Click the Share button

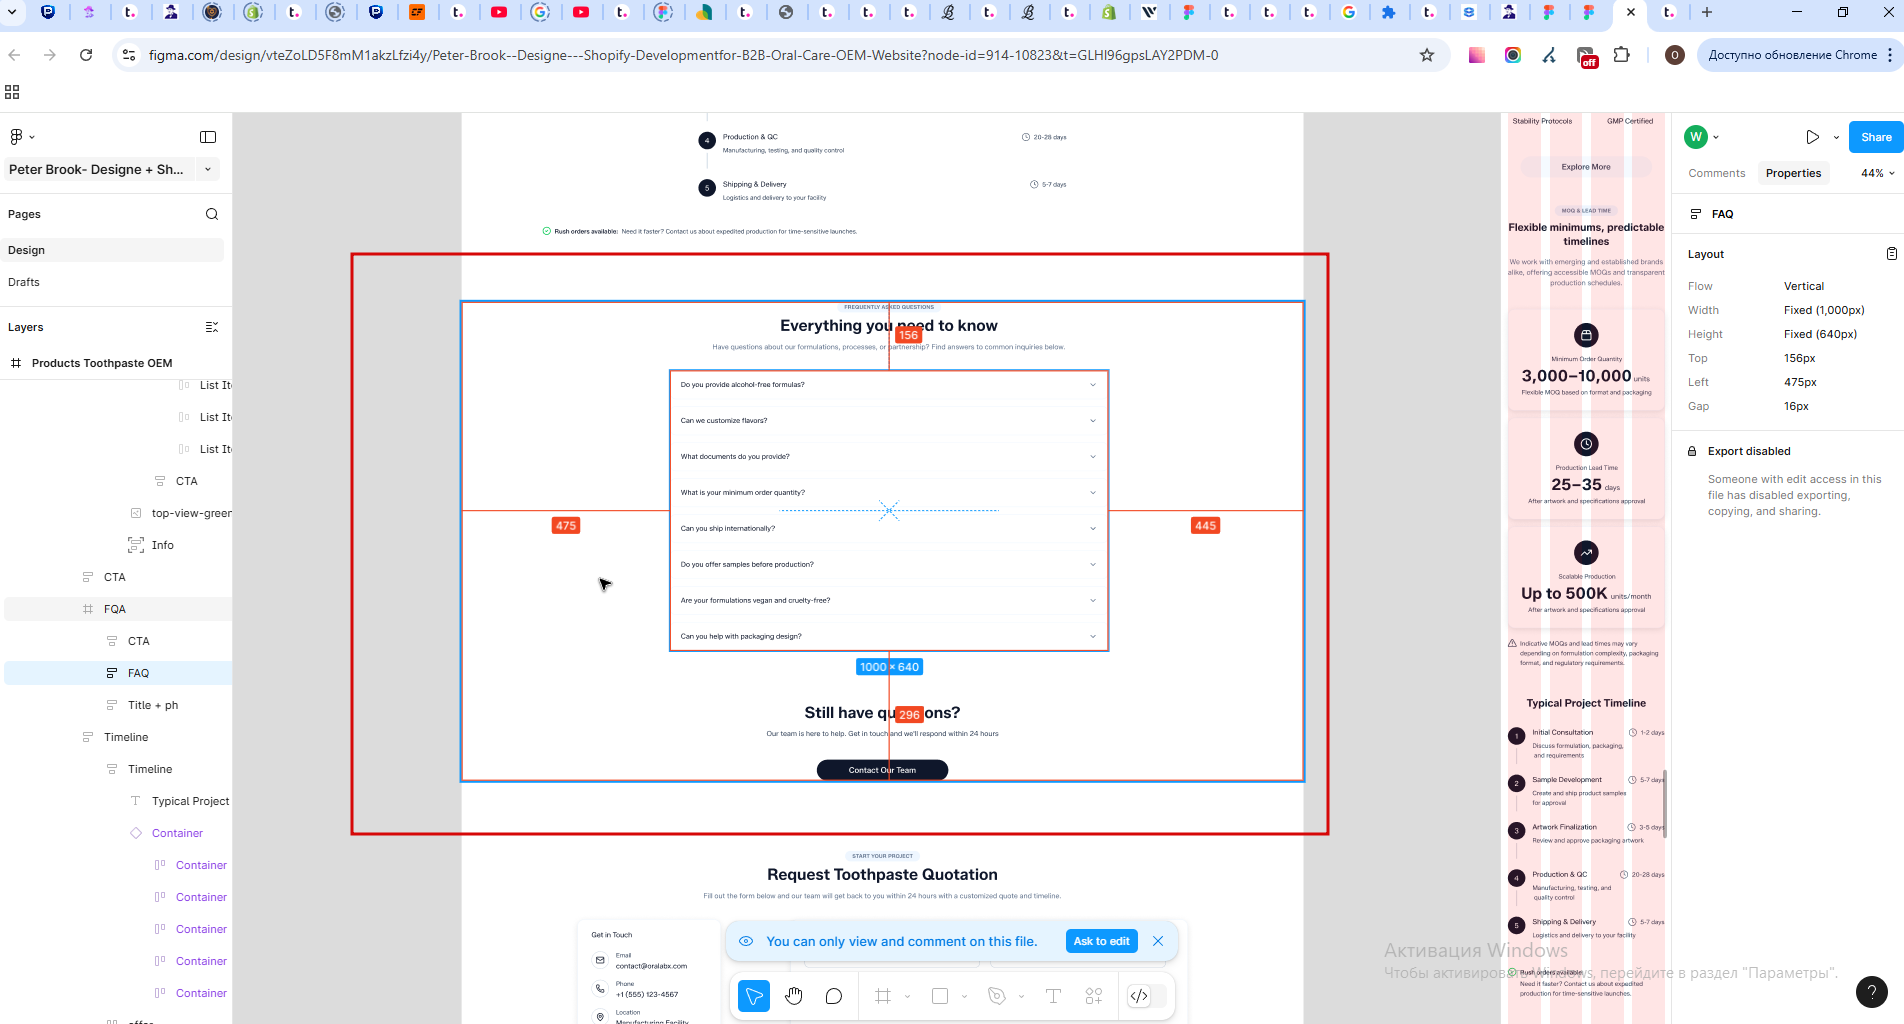pos(1876,137)
